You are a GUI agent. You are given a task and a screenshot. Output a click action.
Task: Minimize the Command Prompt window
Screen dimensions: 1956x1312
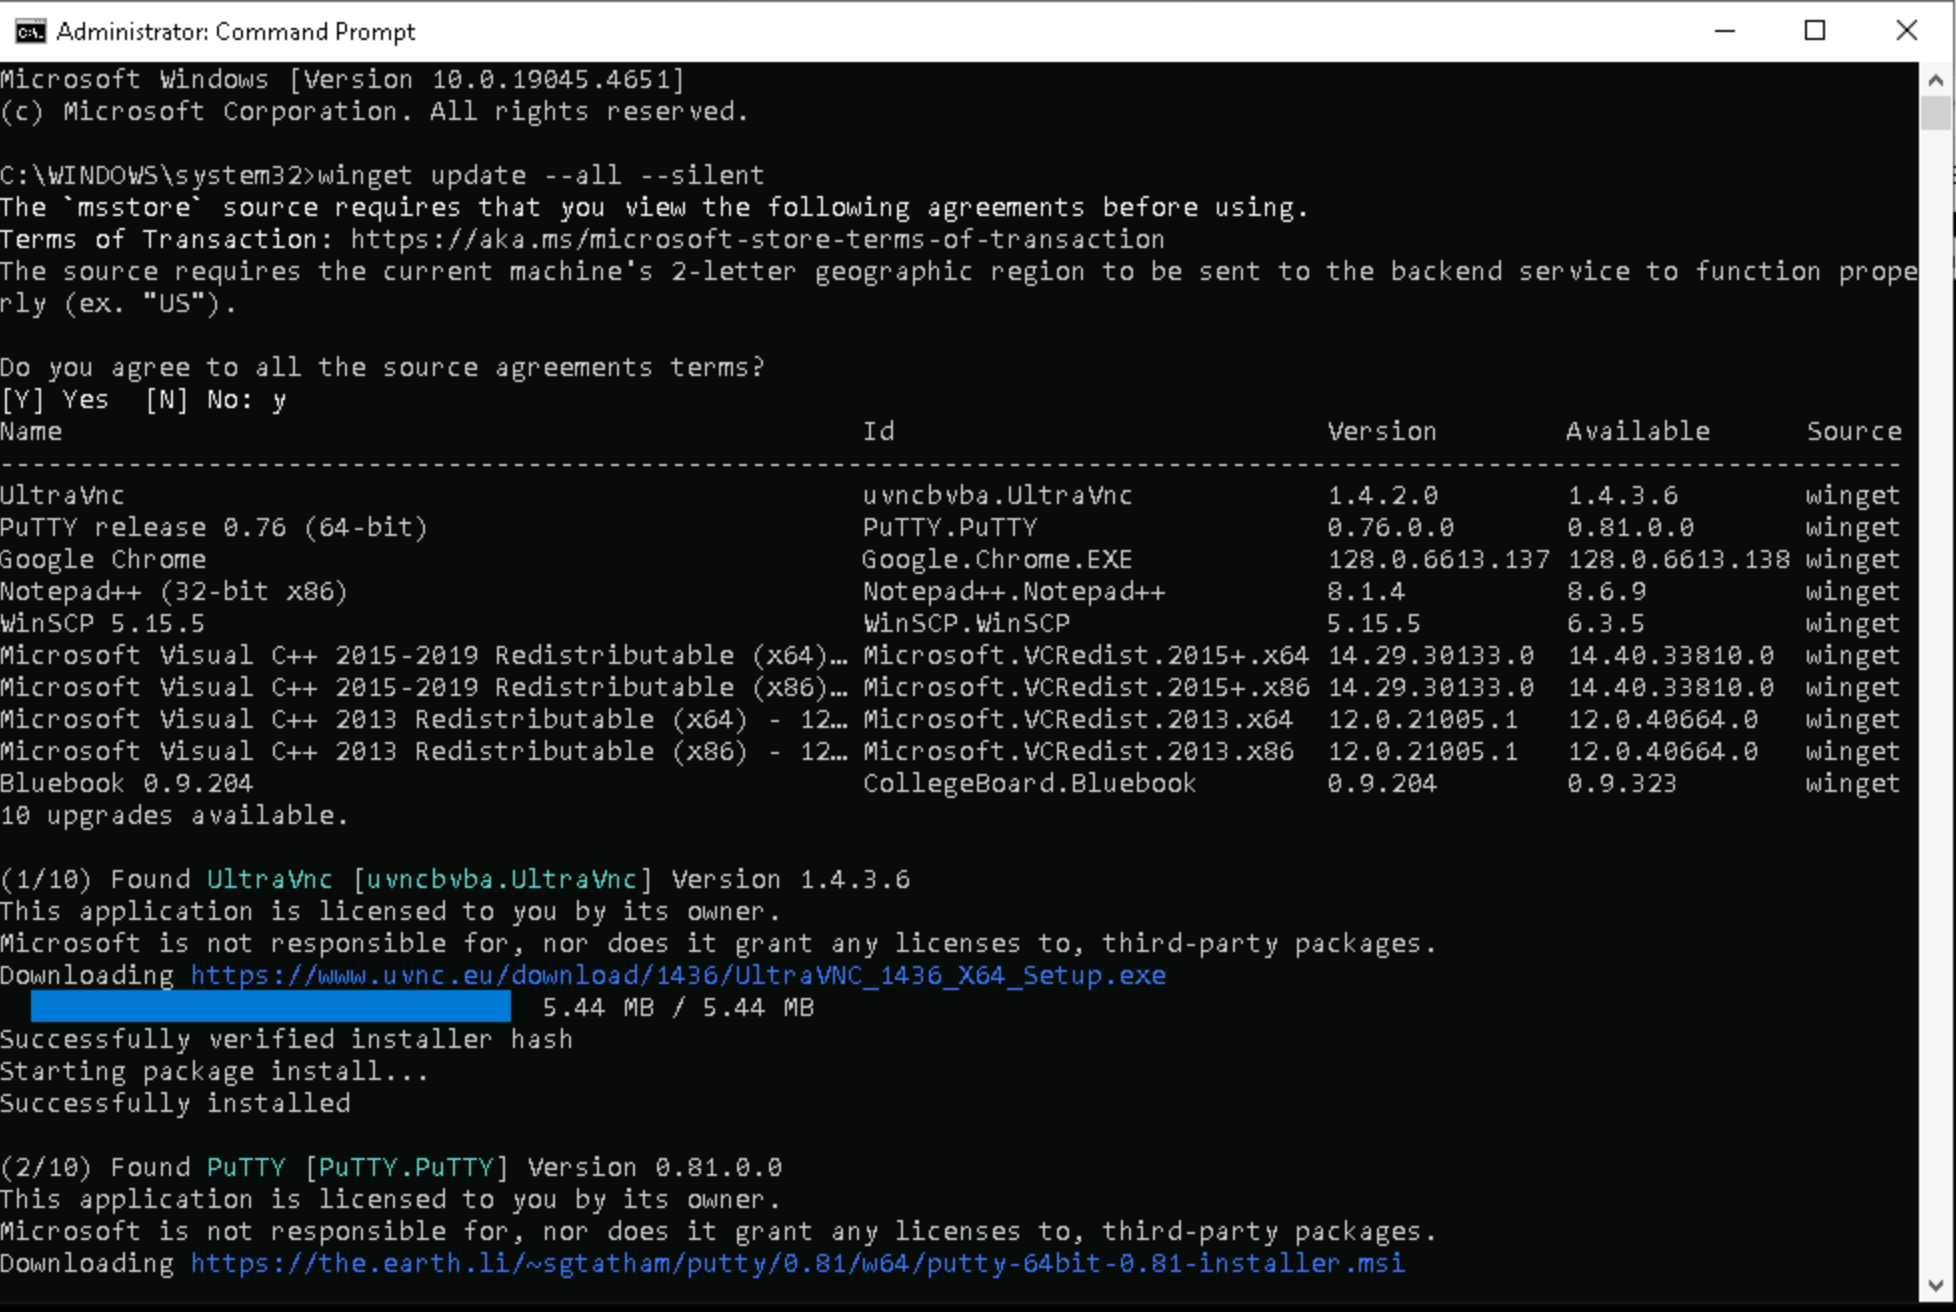pos(1724,31)
